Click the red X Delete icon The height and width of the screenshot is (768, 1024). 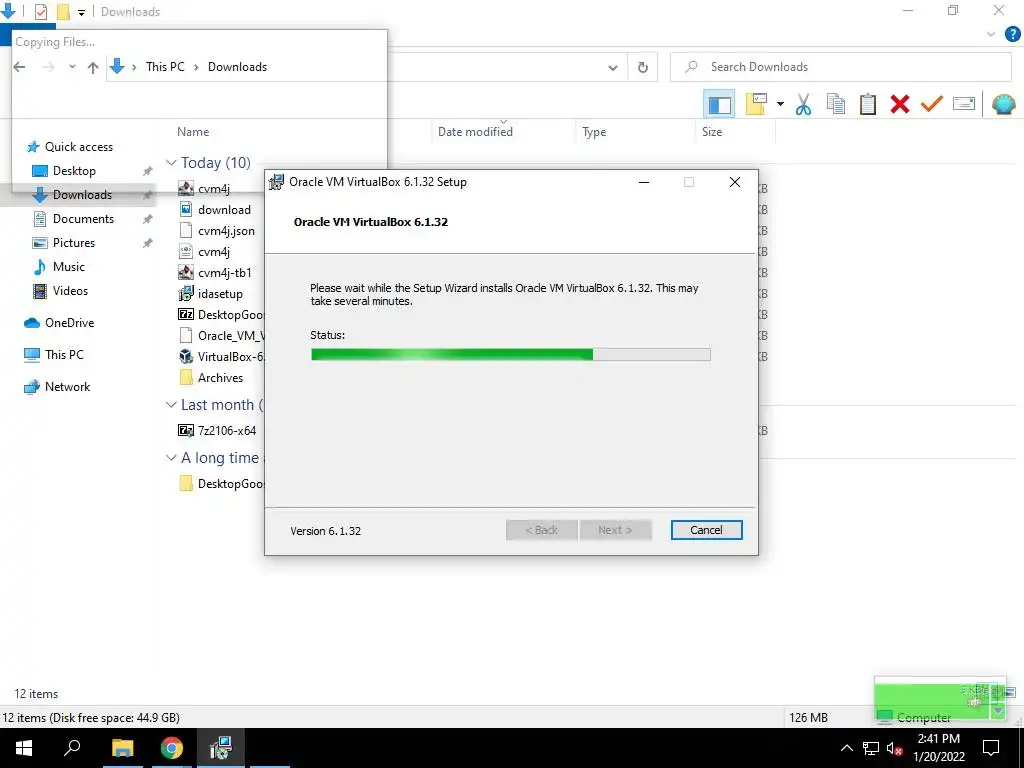(x=899, y=104)
